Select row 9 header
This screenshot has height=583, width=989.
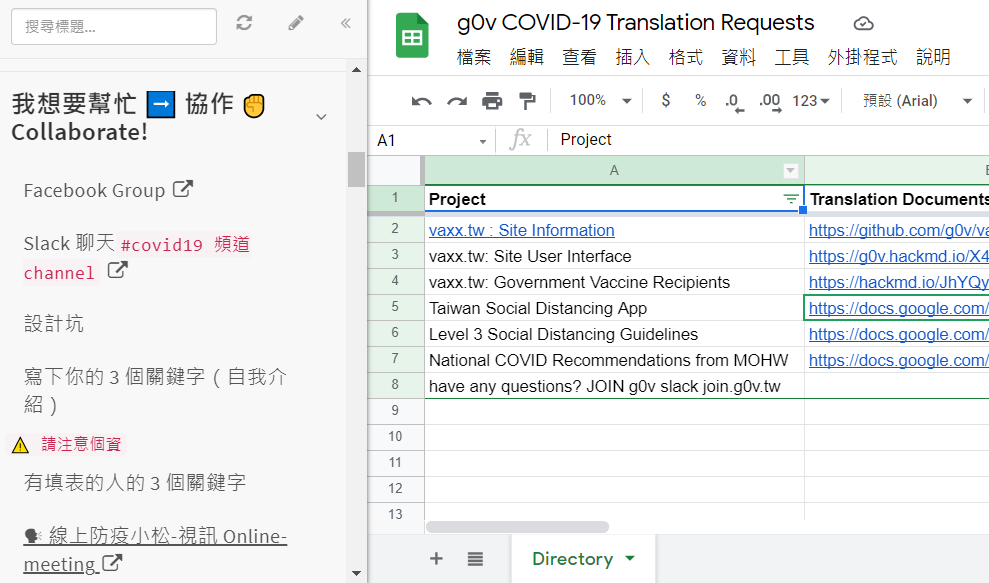(x=395, y=411)
